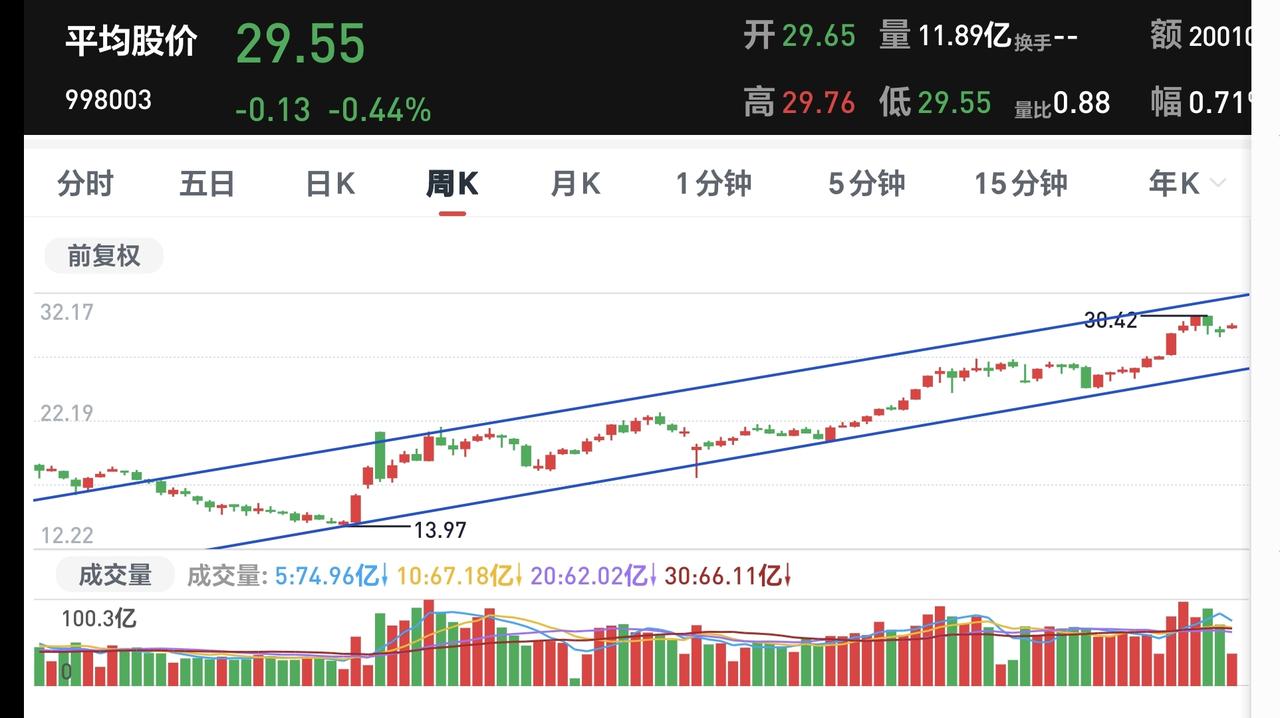Click the volume value 11.89亿
The height and width of the screenshot is (718, 1280).
click(x=964, y=36)
